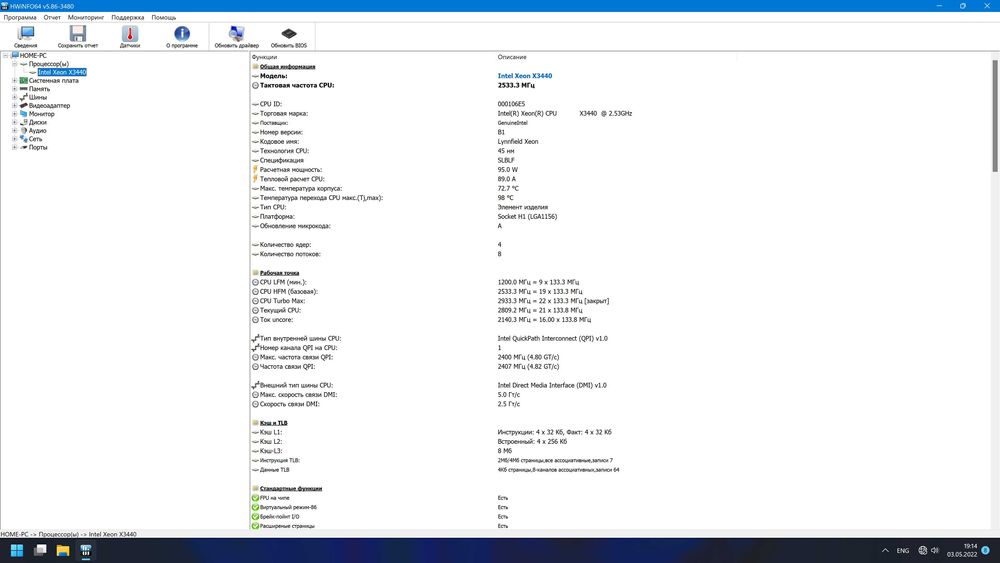
Task: Click the Lynnfield Xeon codename value
Action: [518, 142]
